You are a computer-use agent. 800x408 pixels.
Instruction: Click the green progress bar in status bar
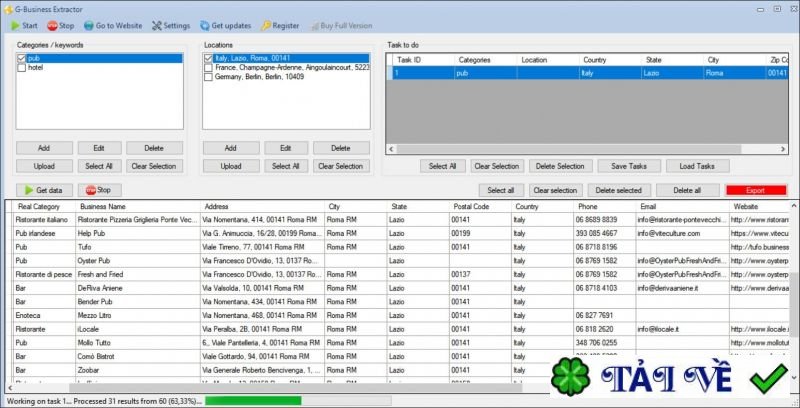pyautogui.click(x=253, y=401)
